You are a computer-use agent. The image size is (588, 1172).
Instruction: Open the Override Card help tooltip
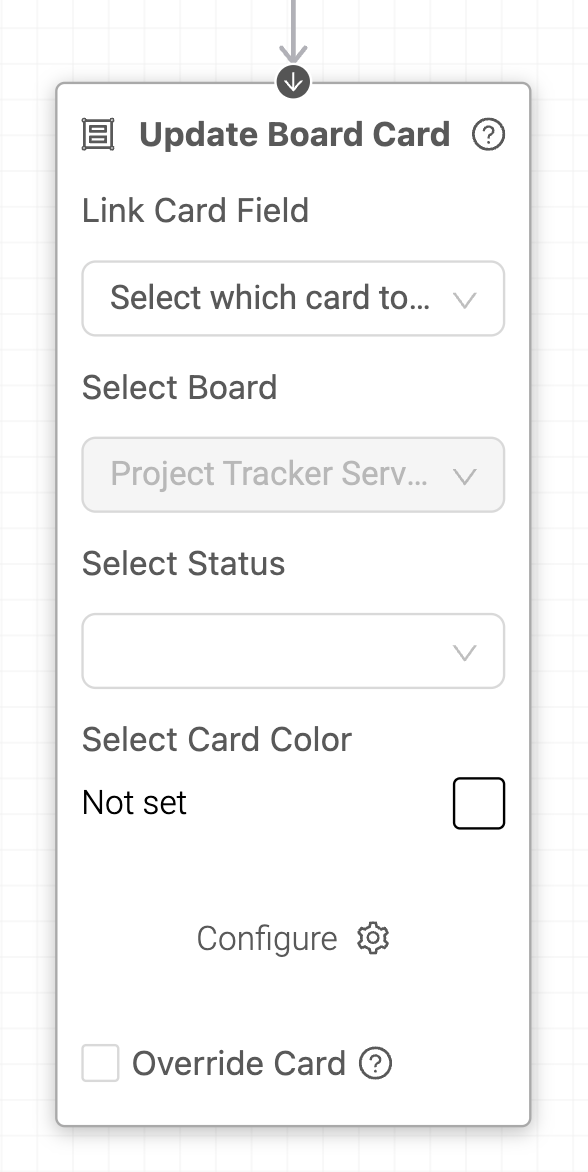pyautogui.click(x=376, y=1063)
